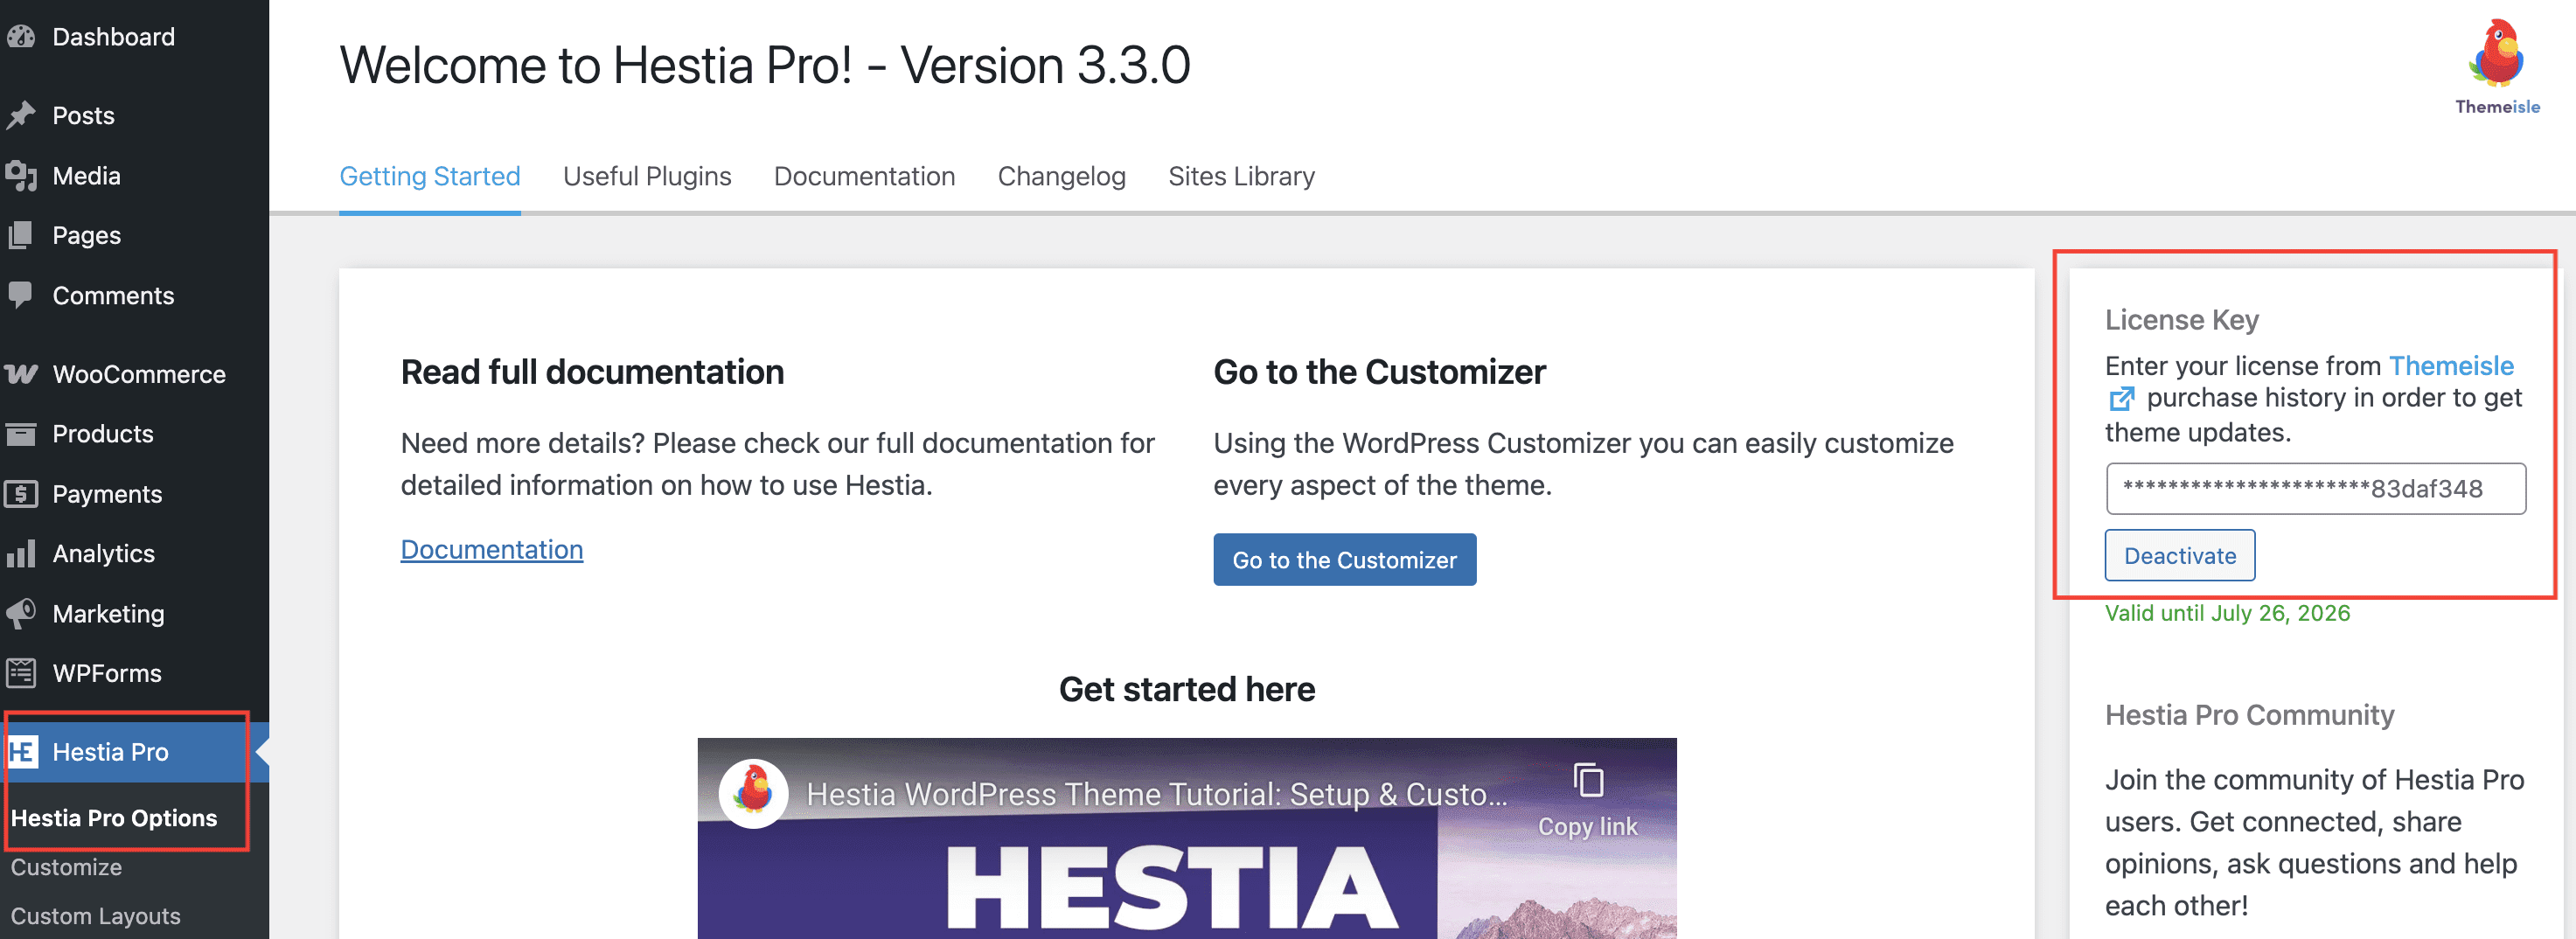
Task: Click the license key input field
Action: pos(2314,488)
